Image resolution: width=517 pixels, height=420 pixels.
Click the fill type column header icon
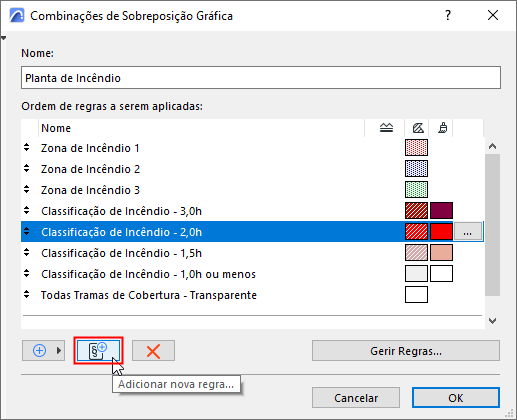tap(418, 128)
